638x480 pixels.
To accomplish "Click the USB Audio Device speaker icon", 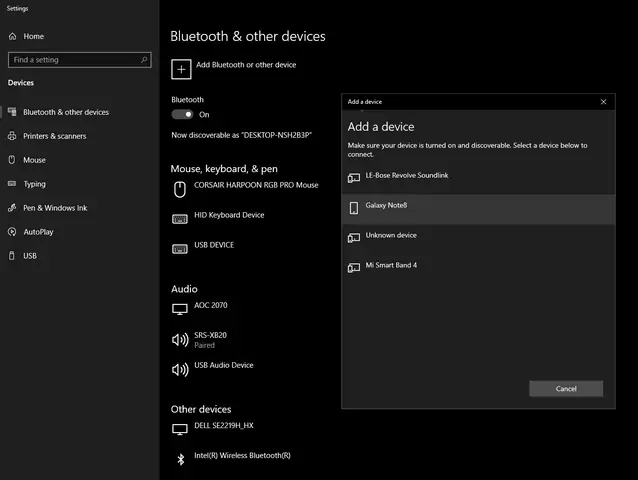I will (180, 370).
